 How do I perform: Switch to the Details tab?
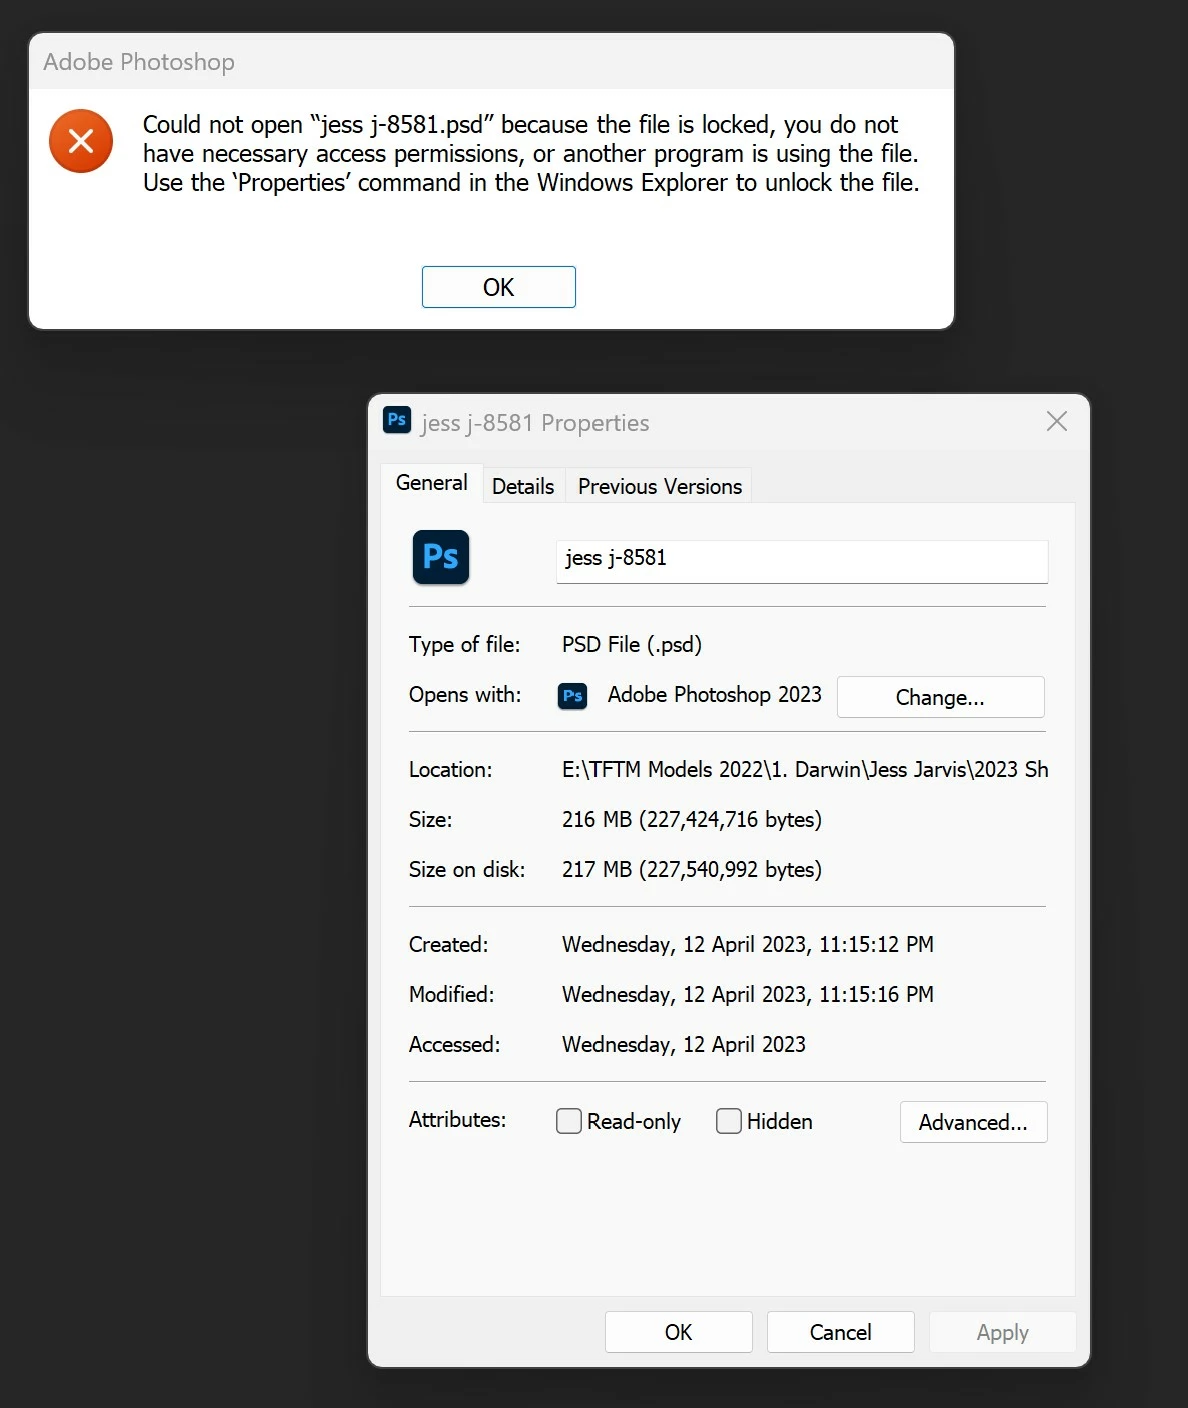pyautogui.click(x=523, y=486)
